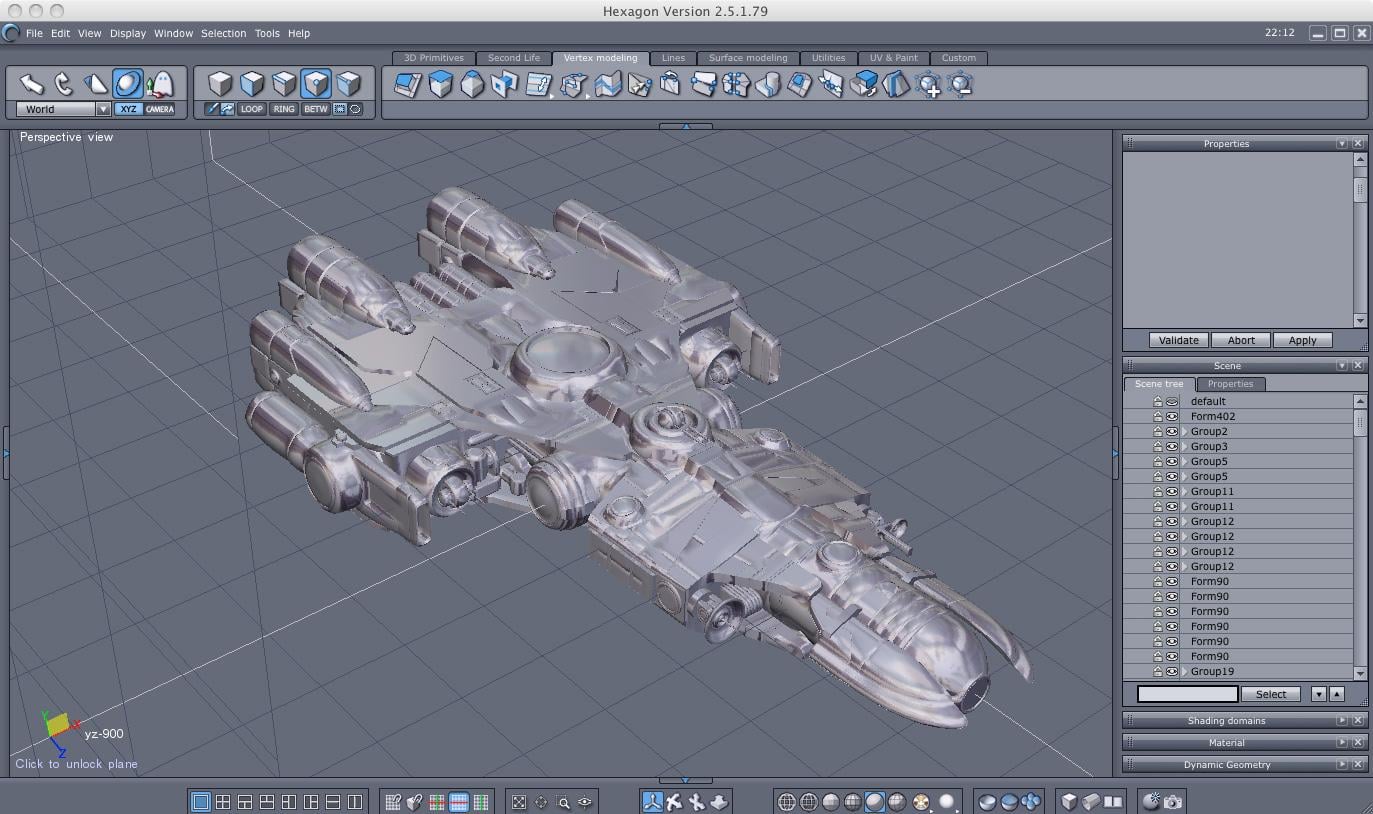Select the four-view grid layout icon
Viewport: 1373px width, 814px height.
[x=223, y=802]
